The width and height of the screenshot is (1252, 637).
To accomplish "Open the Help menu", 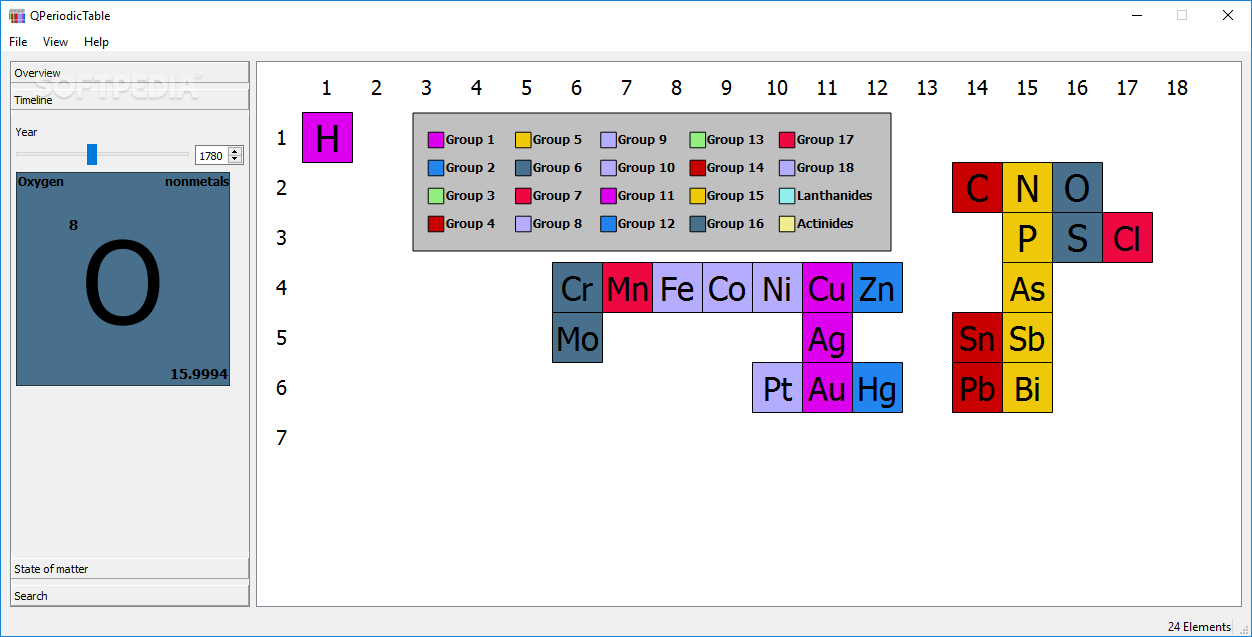I will 96,42.
